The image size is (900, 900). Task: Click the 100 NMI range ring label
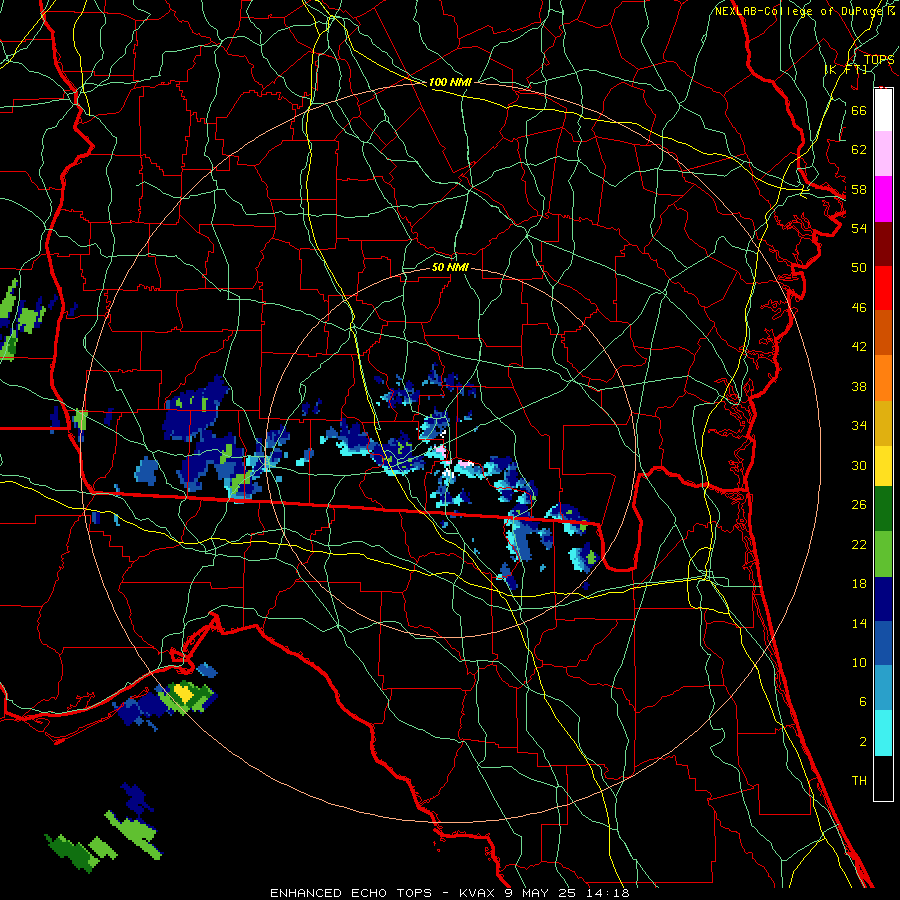450,82
